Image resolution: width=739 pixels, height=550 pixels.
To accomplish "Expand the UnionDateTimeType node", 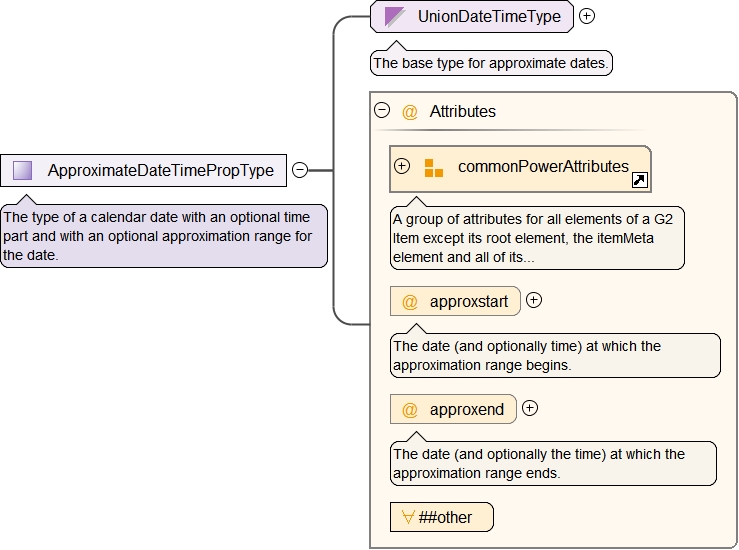I will click(x=587, y=16).
